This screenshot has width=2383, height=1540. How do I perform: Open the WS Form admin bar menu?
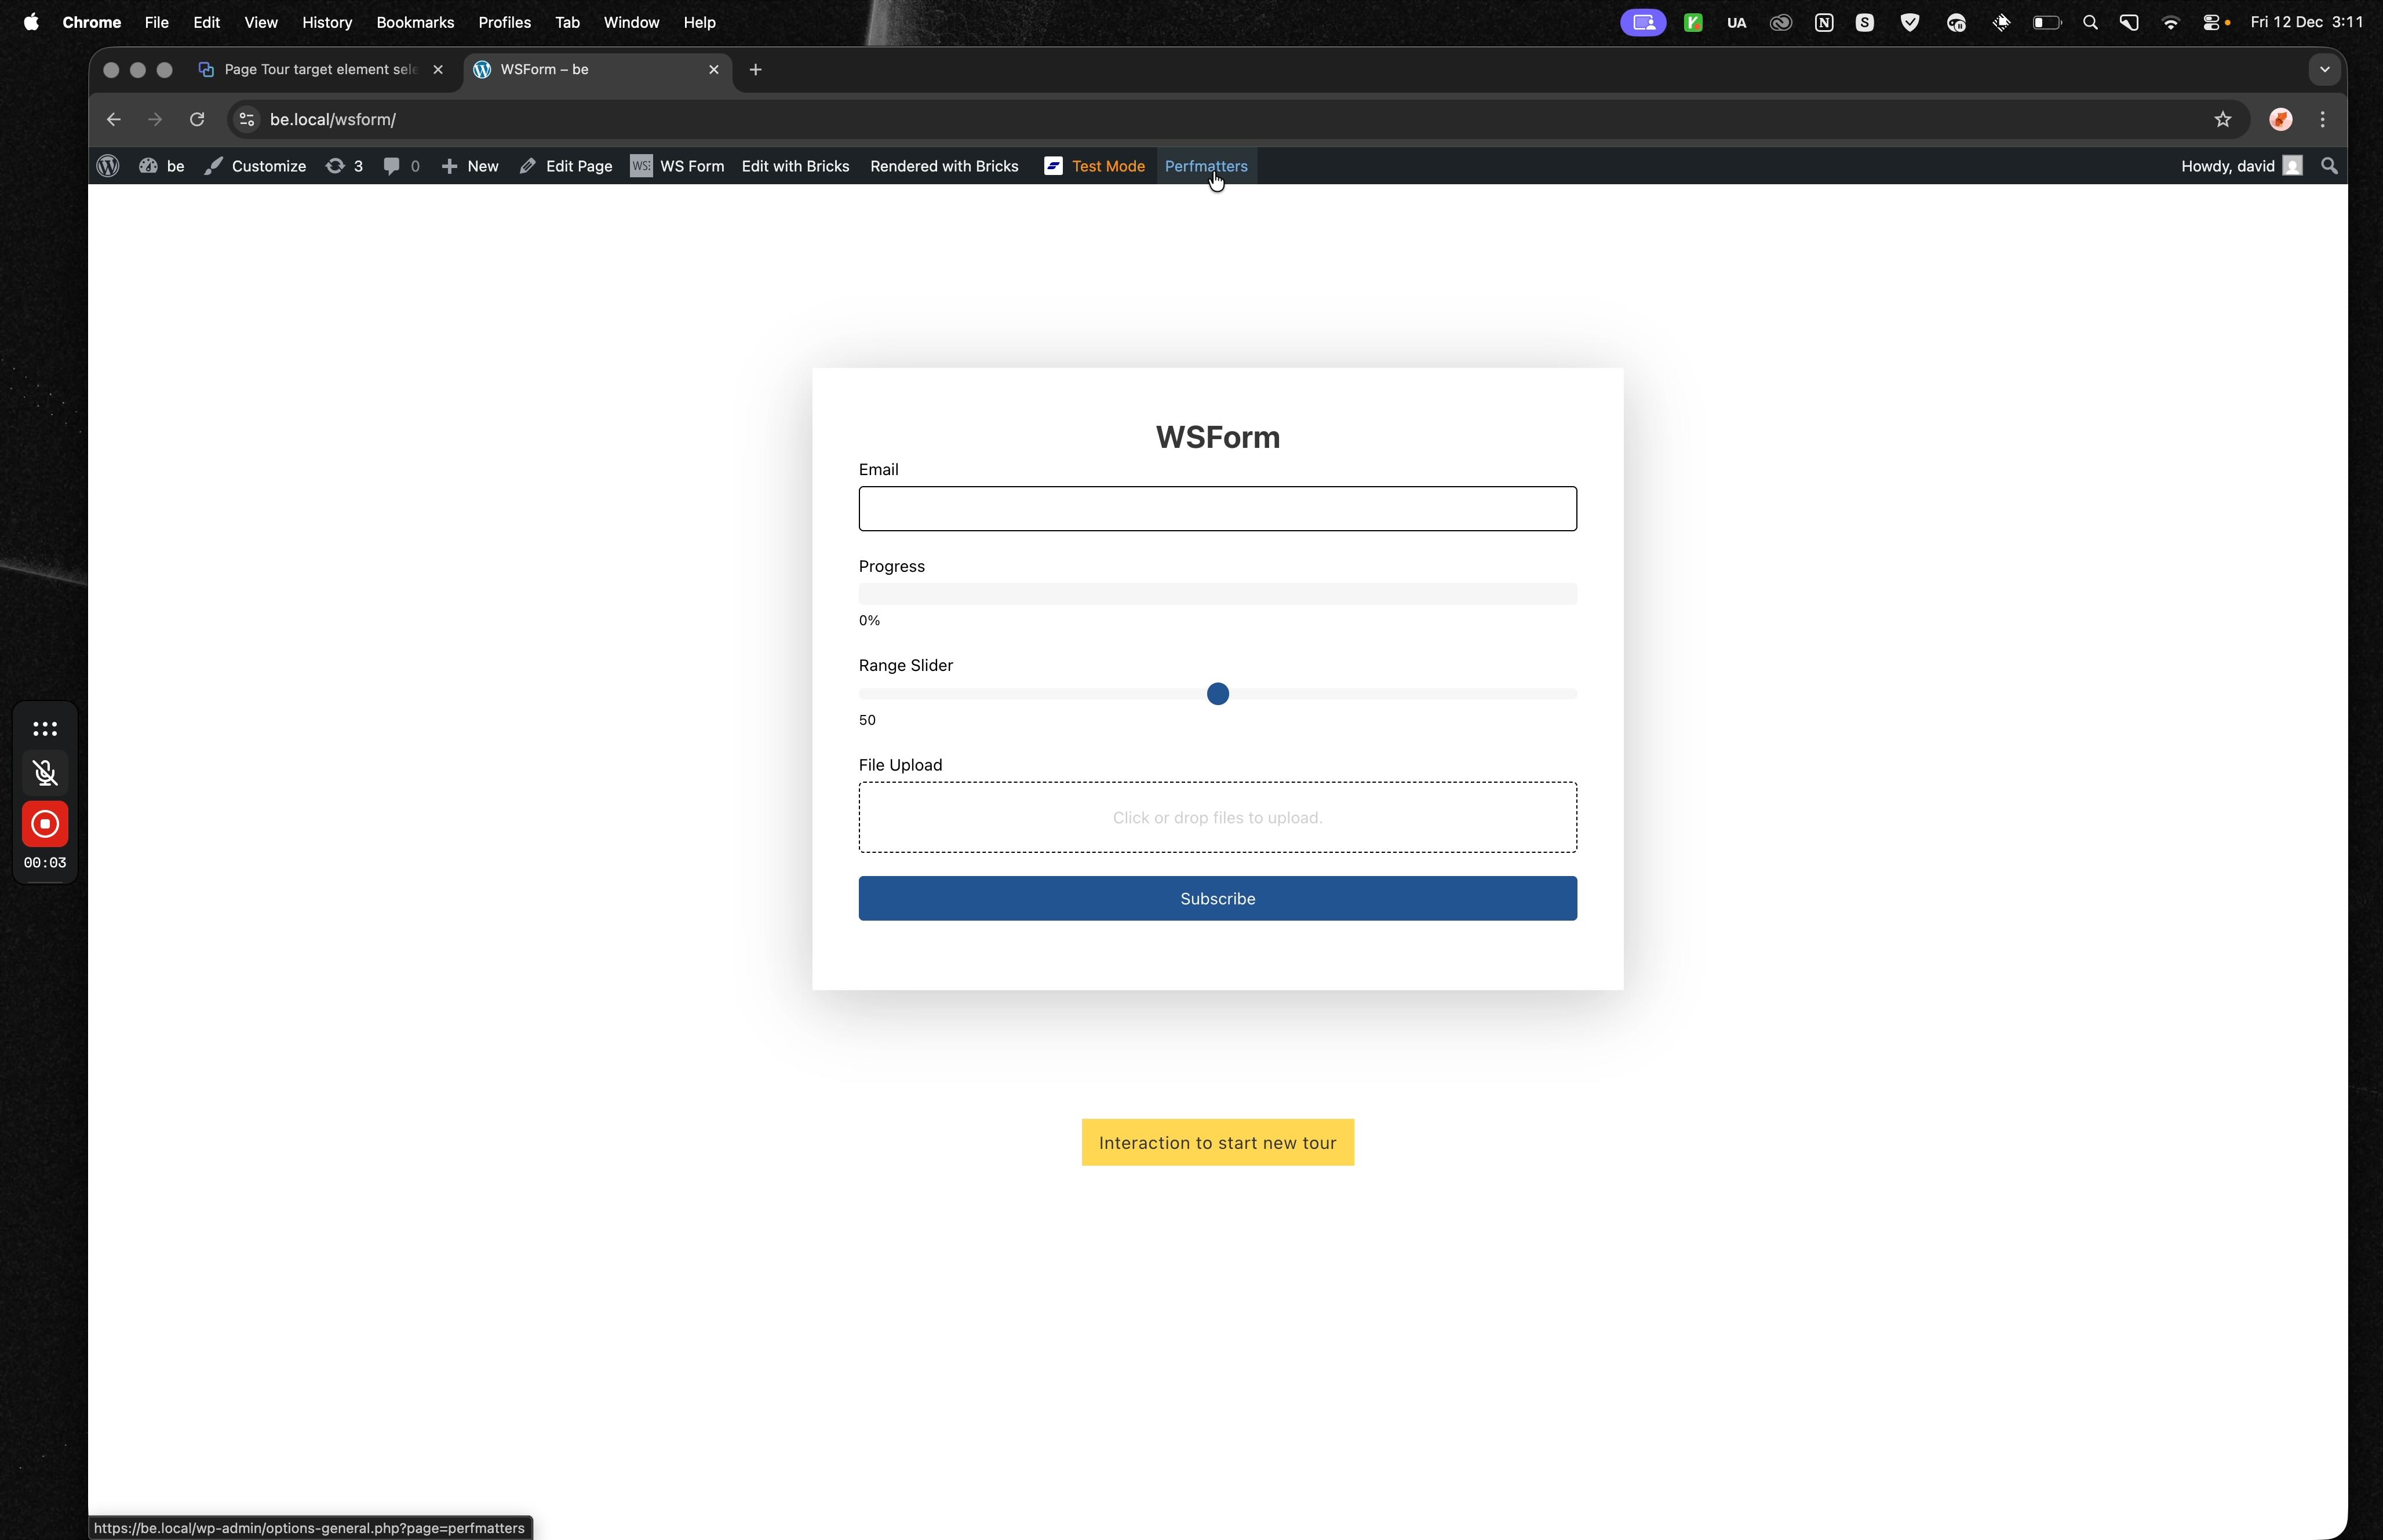pos(677,166)
